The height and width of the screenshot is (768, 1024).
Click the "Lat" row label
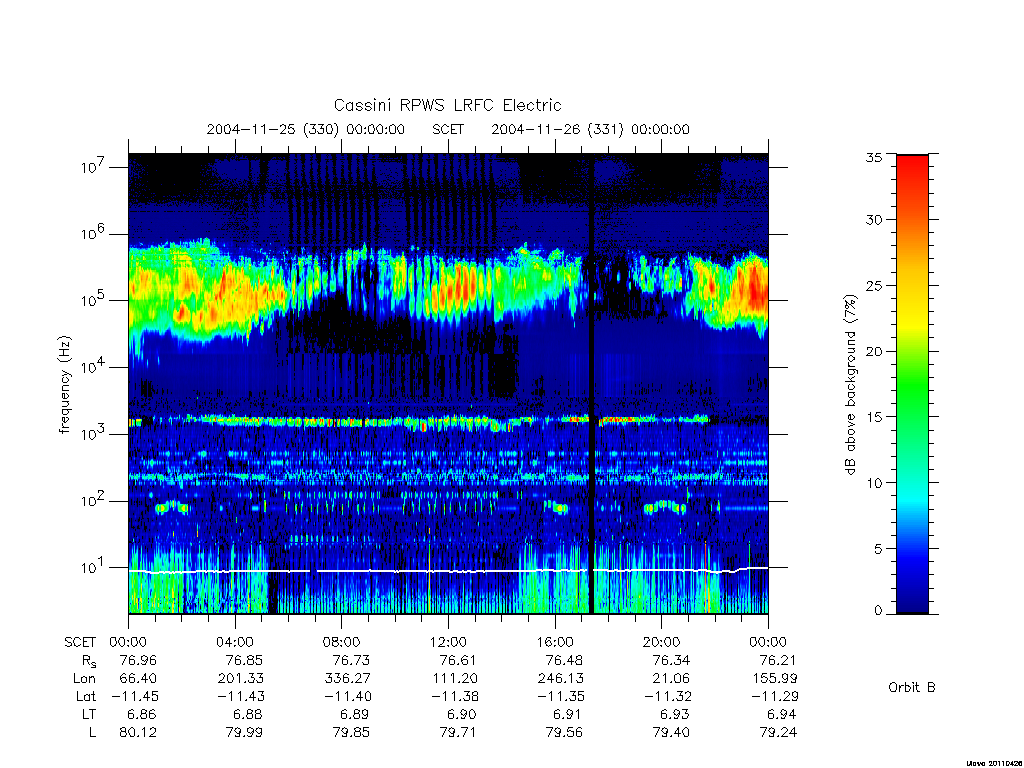tap(86, 697)
